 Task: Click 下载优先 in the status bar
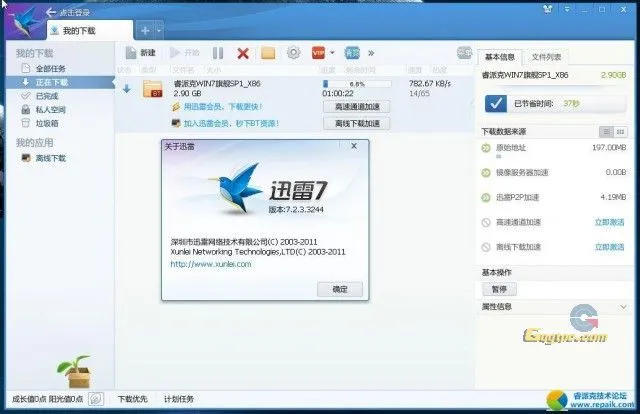point(133,399)
